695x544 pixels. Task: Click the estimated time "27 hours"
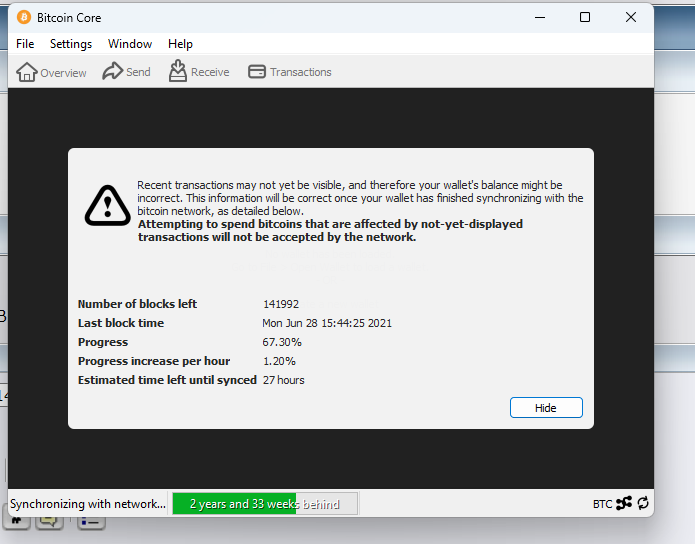pos(284,380)
